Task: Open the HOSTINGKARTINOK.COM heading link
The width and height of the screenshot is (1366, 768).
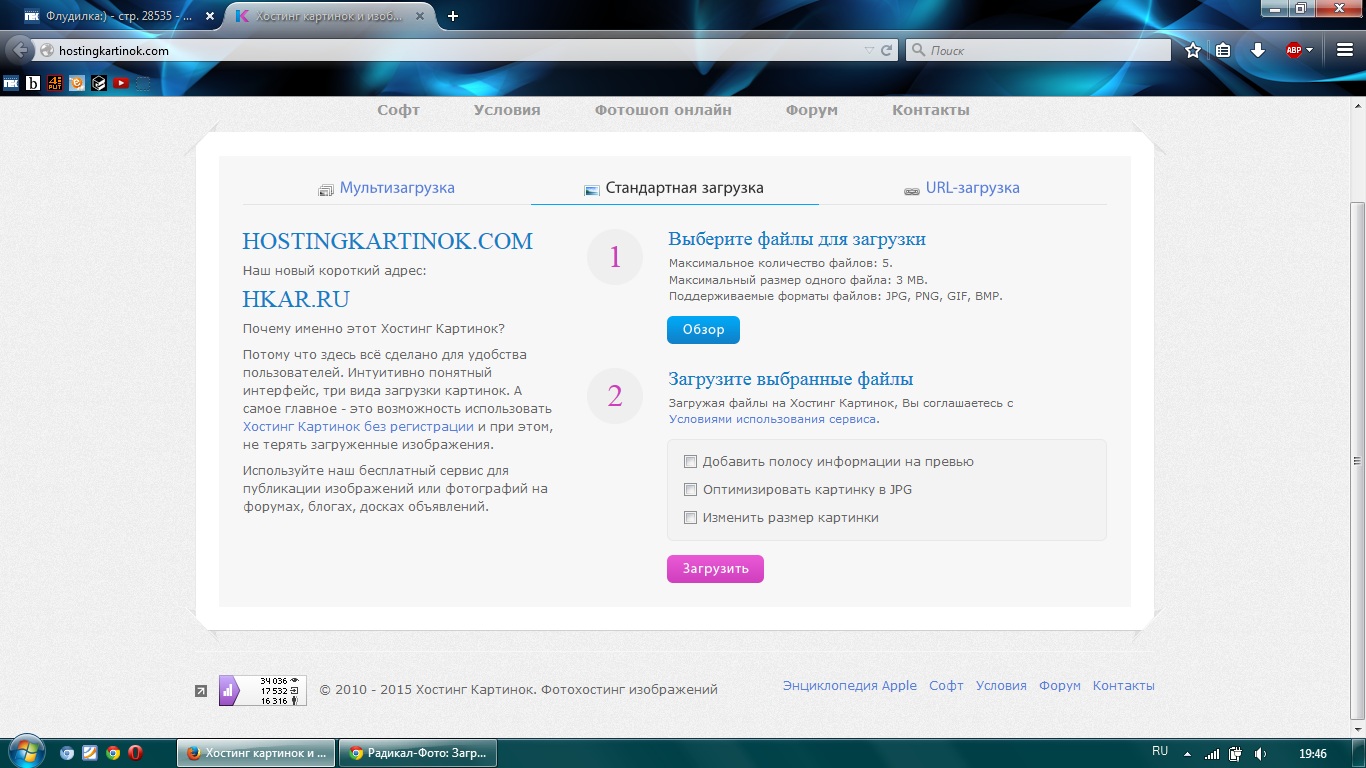Action: pos(388,241)
